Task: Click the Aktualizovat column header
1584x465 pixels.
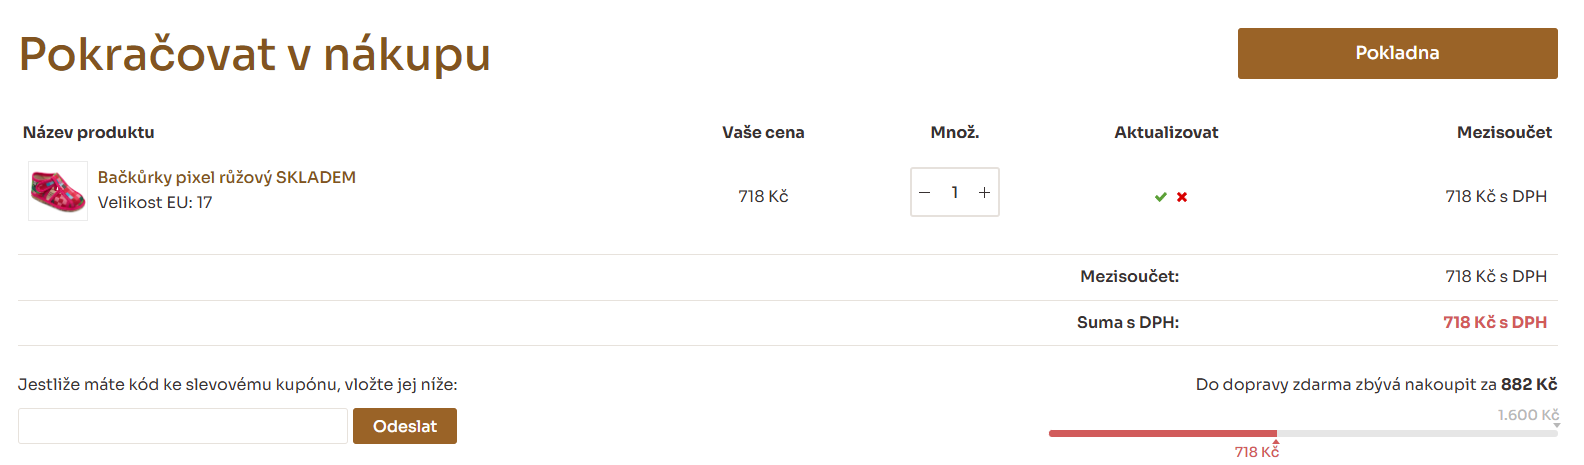Action: point(1166,132)
